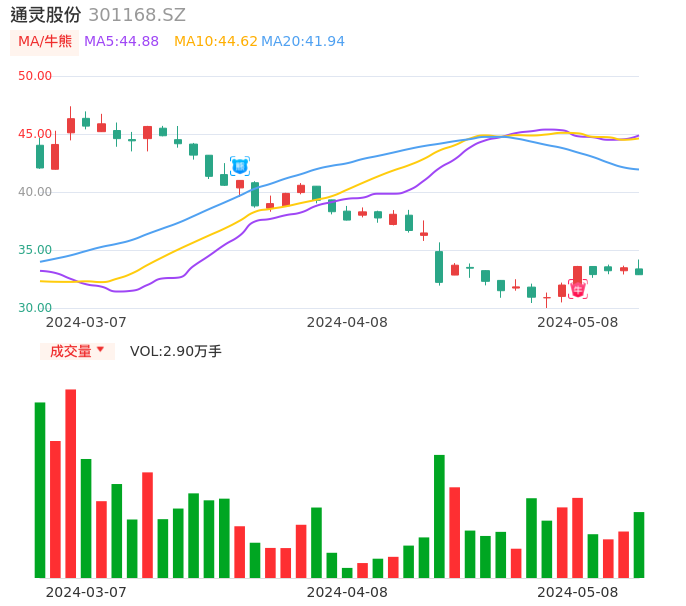Click the first green candlestick on the left
Image resolution: width=686 pixels, height=606 pixels.
[40, 156]
